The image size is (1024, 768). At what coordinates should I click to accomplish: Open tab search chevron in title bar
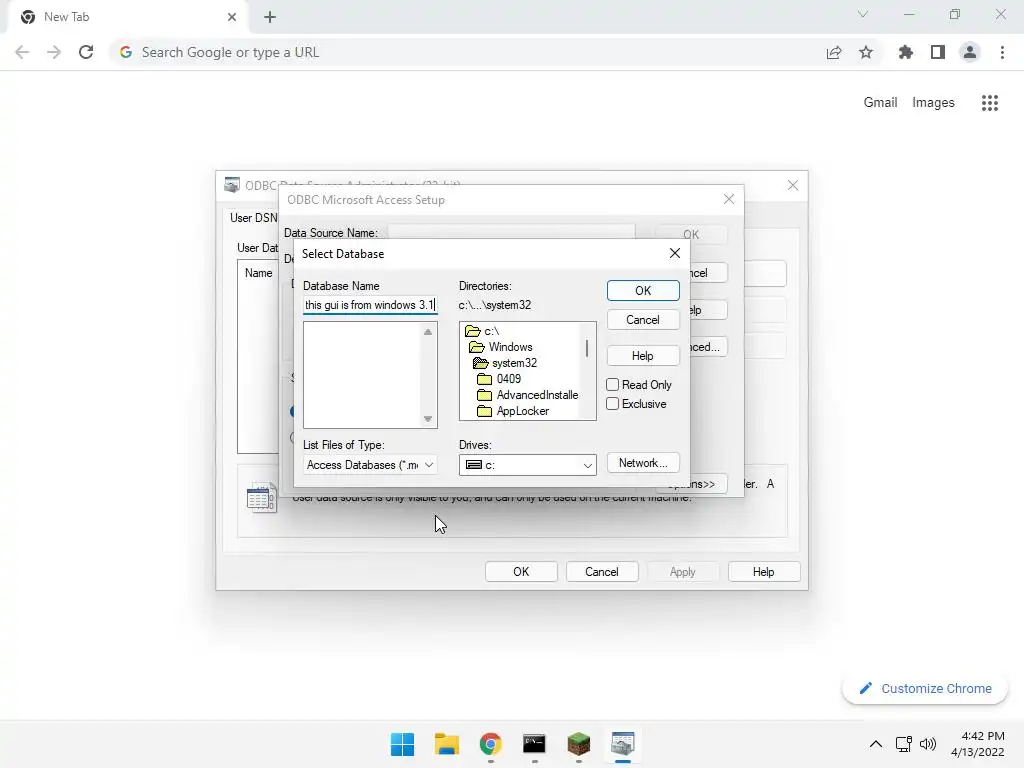tap(863, 14)
